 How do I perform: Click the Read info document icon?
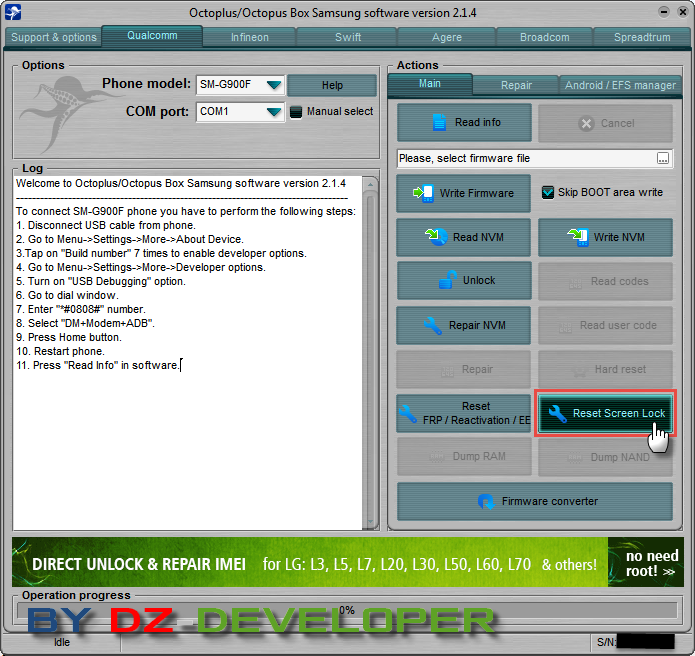pos(439,122)
